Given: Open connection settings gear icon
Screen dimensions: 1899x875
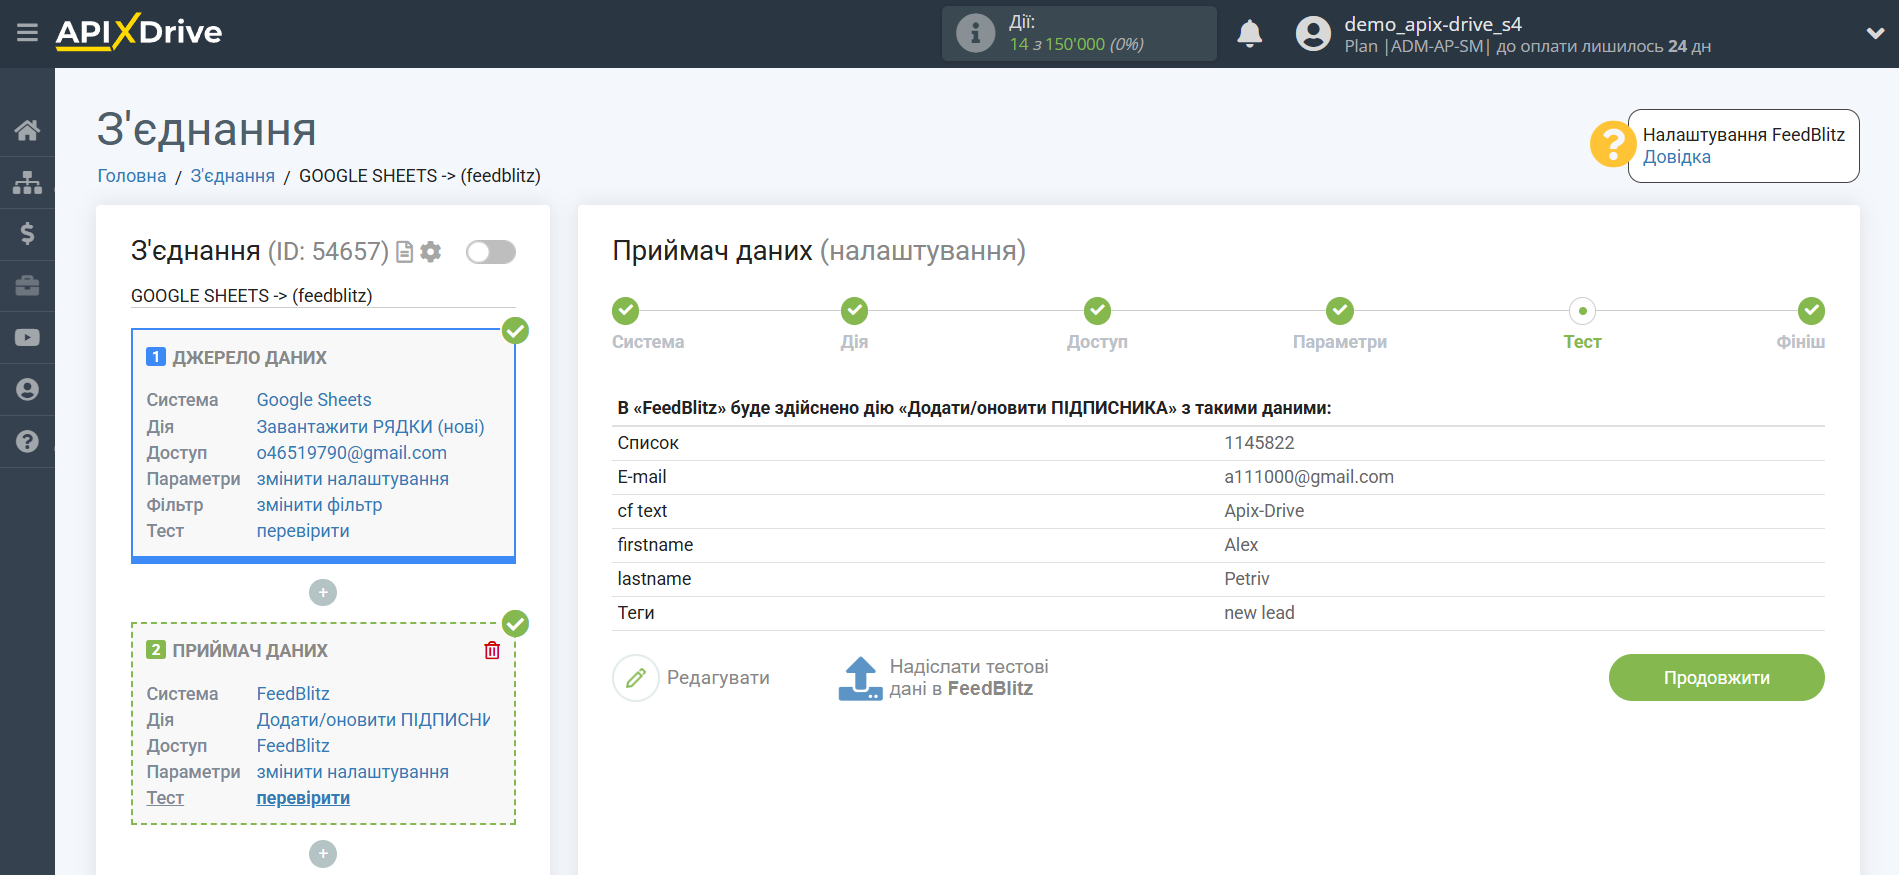Looking at the screenshot, I should tap(431, 252).
